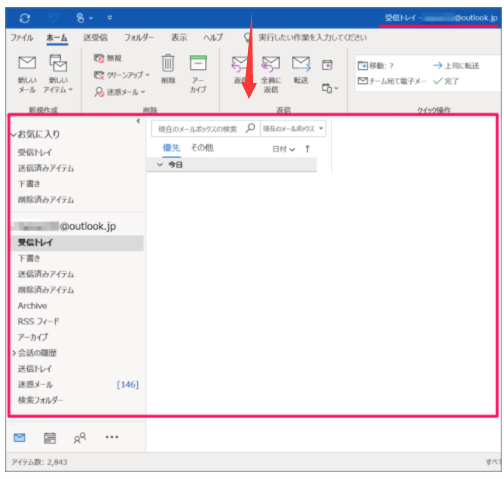
Task: Select highlighted 受信トレイ in account
Action: pos(77,243)
